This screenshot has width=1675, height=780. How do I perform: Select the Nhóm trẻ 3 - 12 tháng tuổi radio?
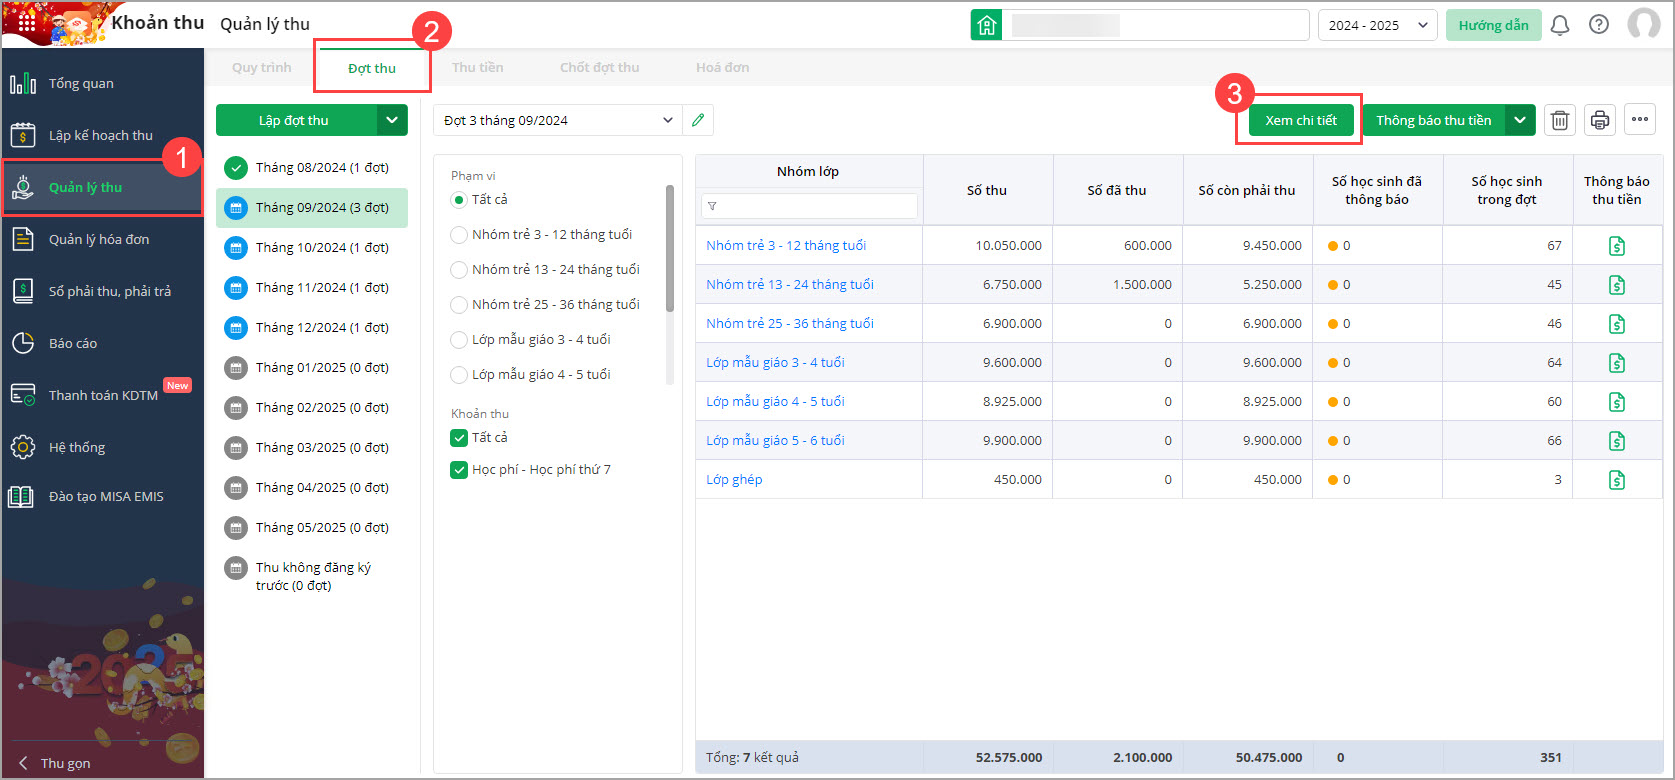459,235
